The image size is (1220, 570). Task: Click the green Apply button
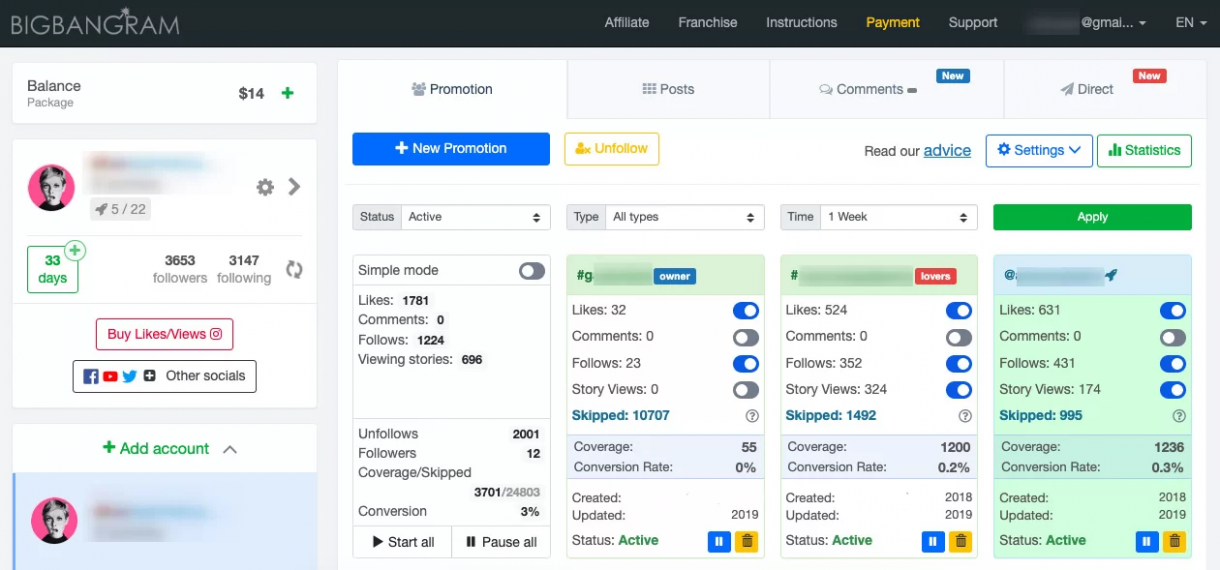(1092, 217)
